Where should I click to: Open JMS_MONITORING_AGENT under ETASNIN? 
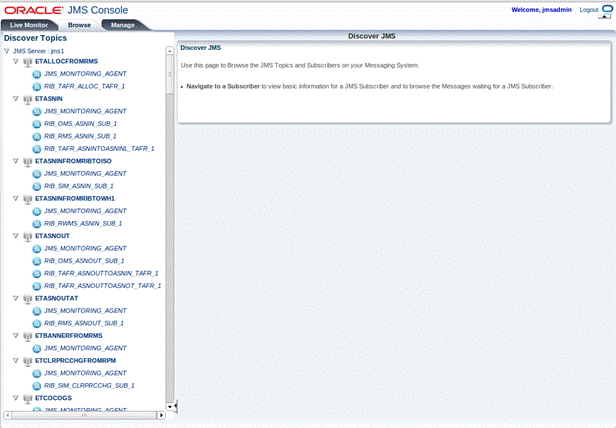85,111
